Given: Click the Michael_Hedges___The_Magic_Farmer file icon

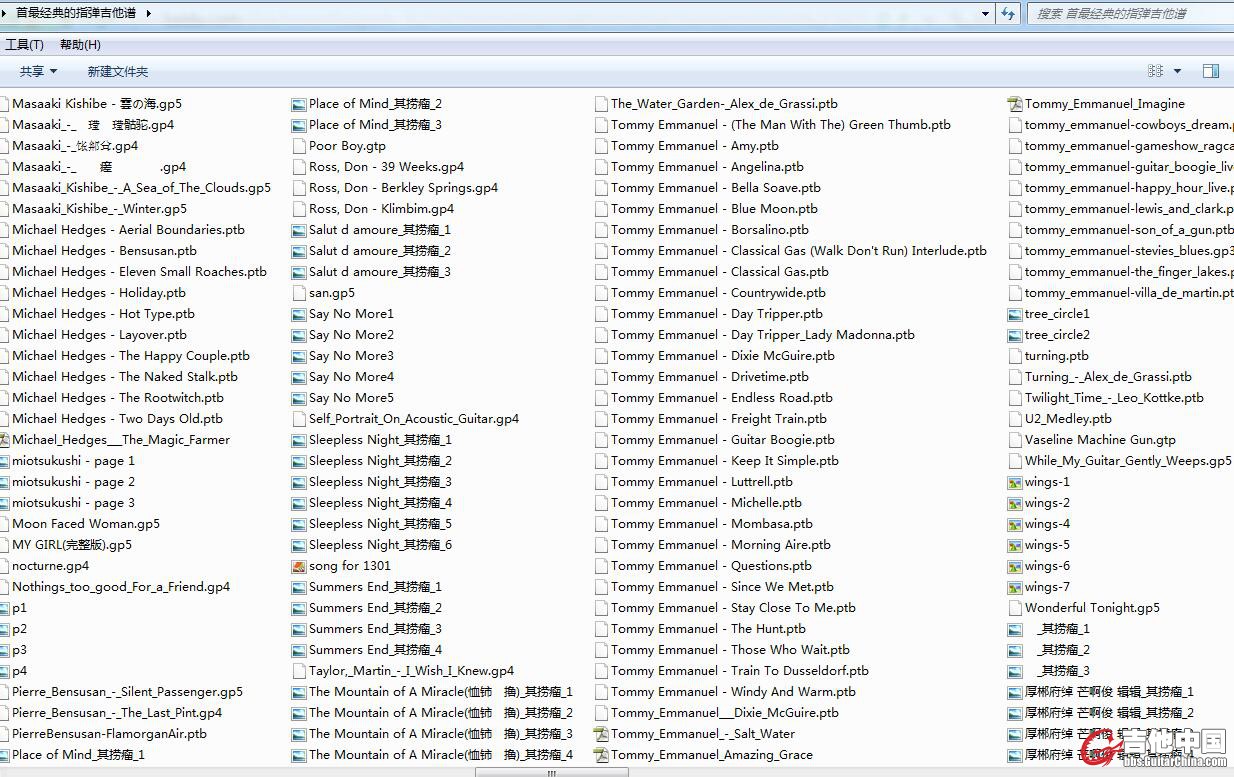Looking at the screenshot, I should 4,440.
